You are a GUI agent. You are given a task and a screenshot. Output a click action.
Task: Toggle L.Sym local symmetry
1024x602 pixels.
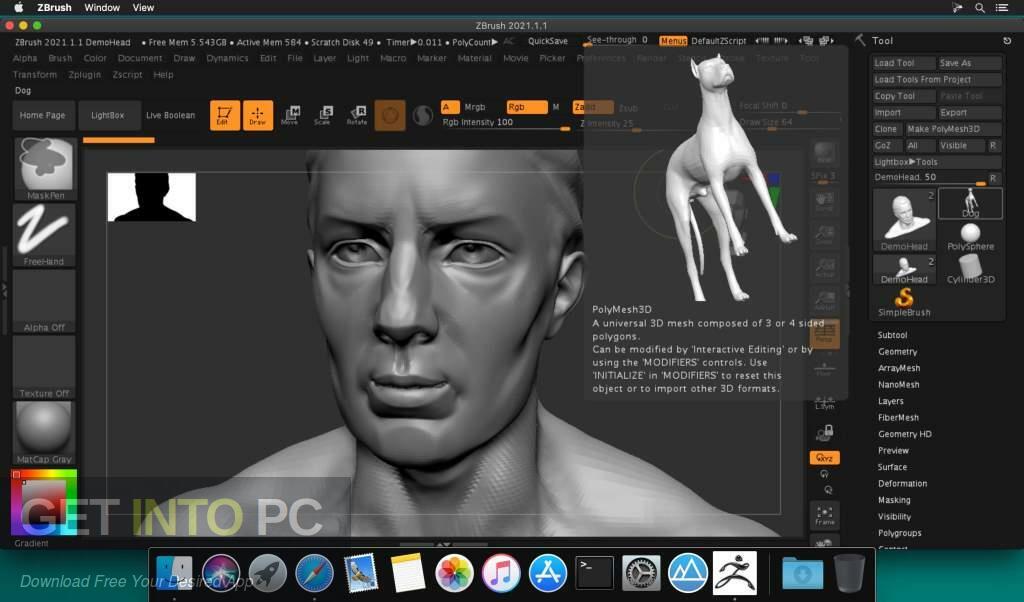pos(824,402)
